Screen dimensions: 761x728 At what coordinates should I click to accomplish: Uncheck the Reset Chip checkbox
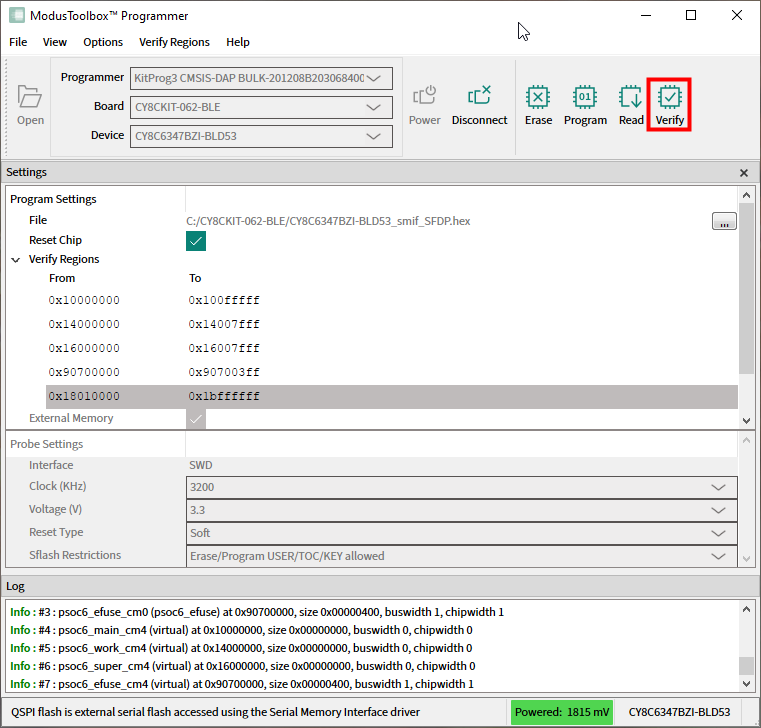[196, 241]
